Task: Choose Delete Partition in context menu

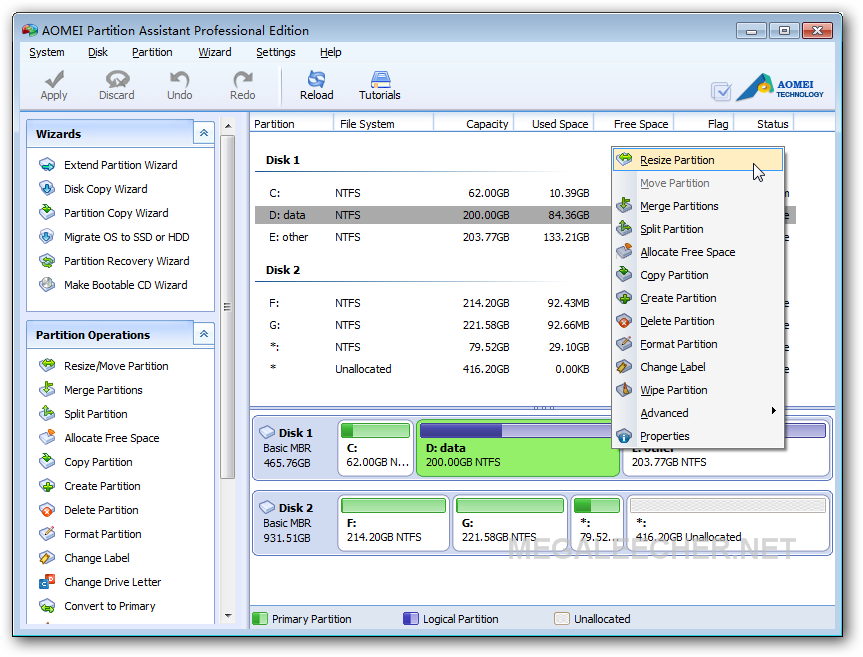Action: (697, 321)
